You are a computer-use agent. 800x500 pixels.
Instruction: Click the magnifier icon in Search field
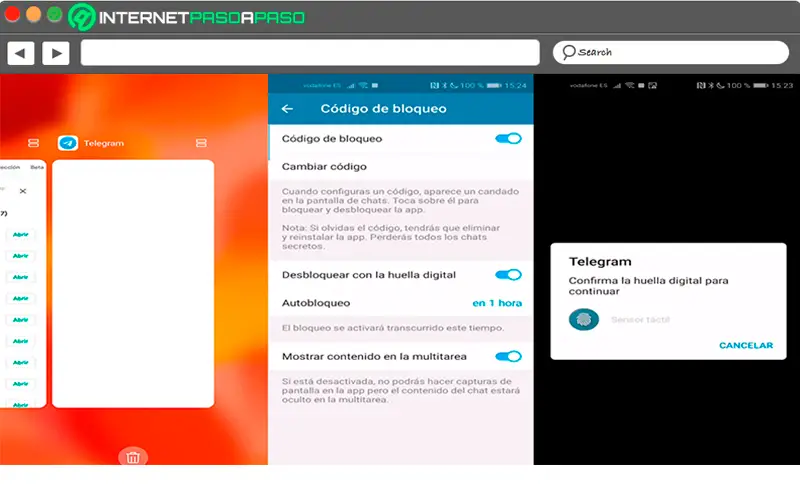(x=568, y=52)
